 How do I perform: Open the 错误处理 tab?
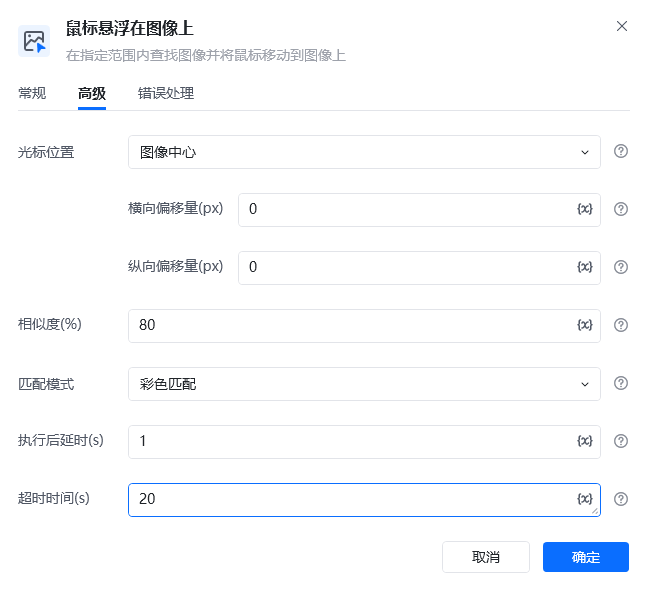click(x=166, y=93)
